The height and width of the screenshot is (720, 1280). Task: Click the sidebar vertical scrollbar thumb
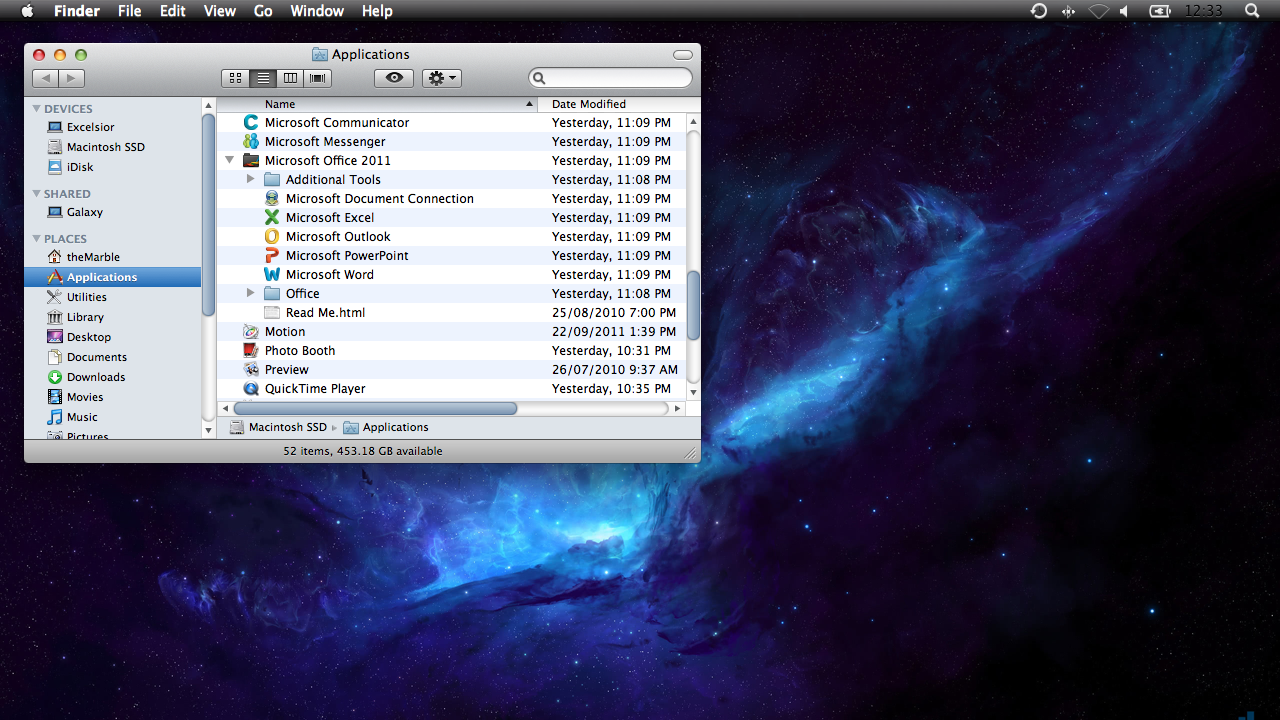[208, 214]
